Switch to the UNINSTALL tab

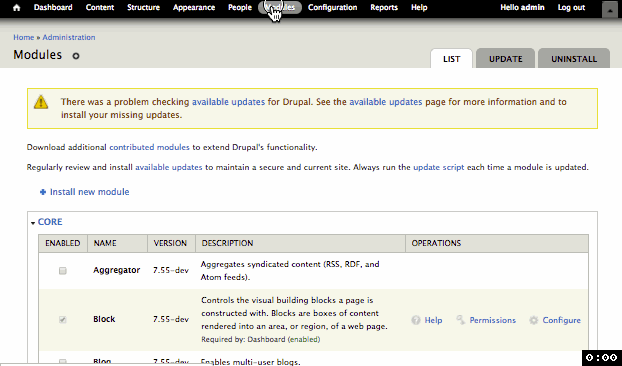(x=574, y=59)
